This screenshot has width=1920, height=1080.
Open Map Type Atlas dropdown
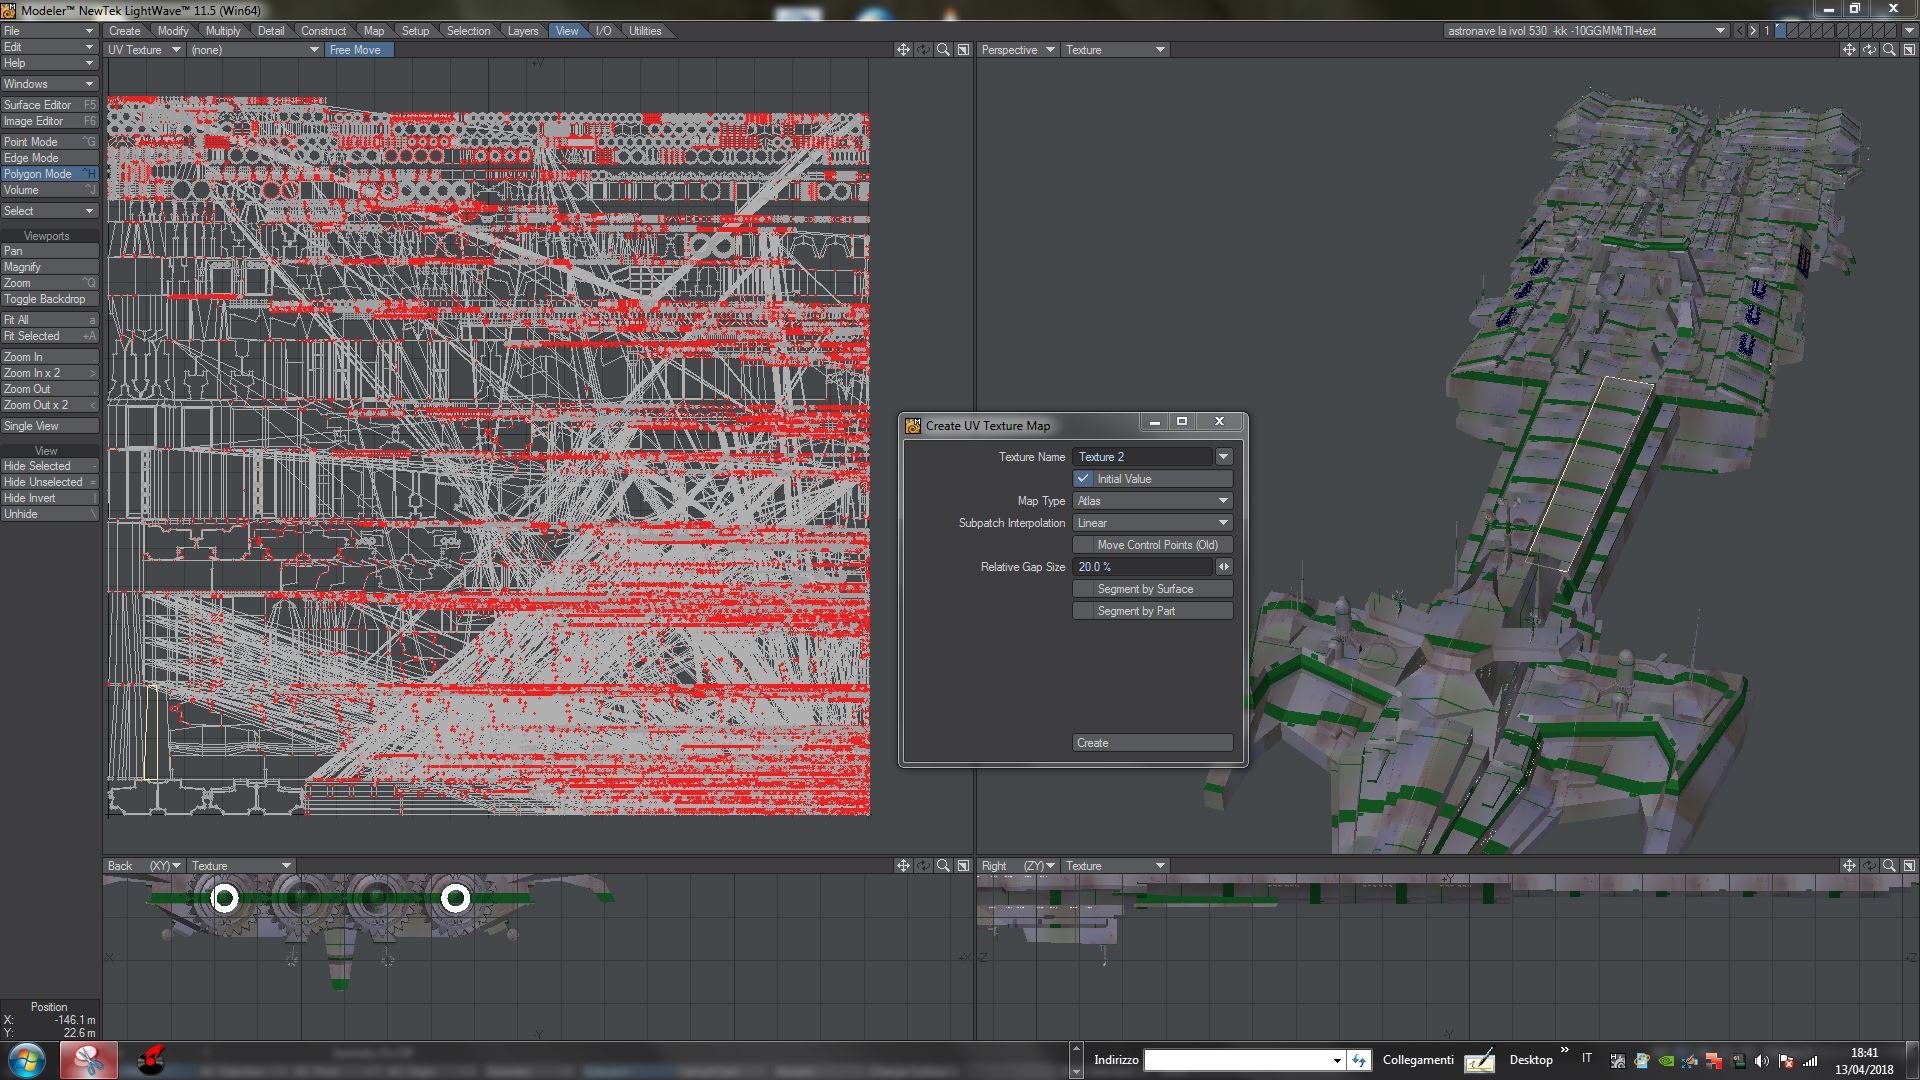1152,501
